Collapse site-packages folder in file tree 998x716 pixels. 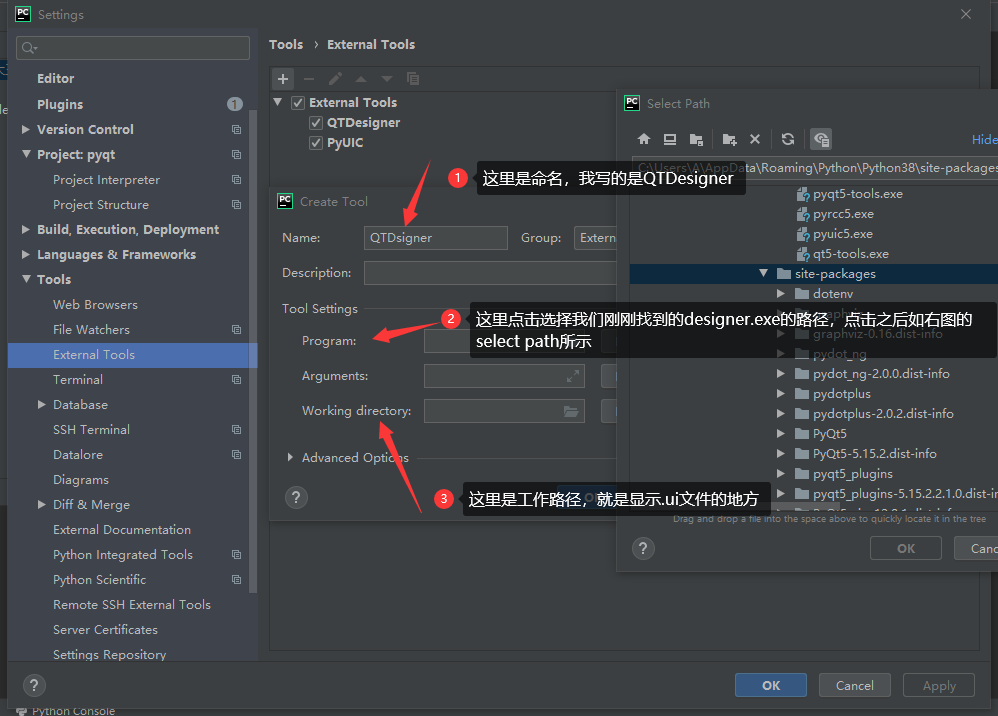(763, 273)
